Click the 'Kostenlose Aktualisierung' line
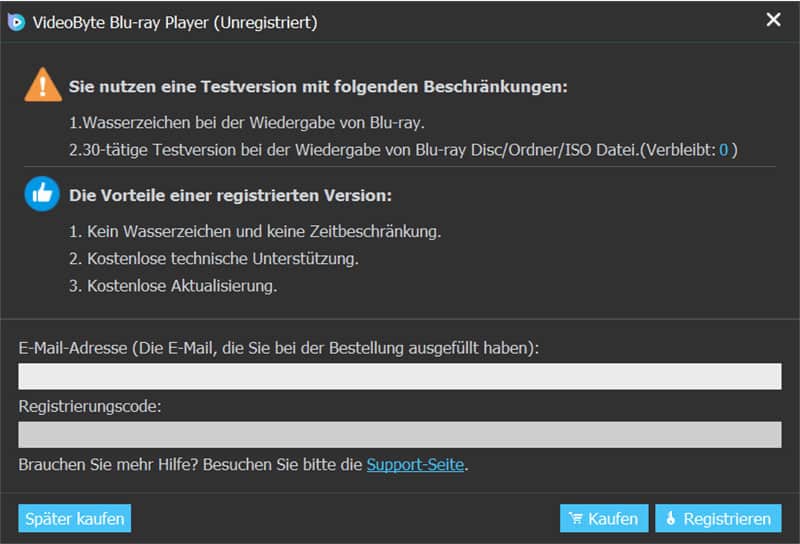The height and width of the screenshot is (544, 800). [173, 286]
